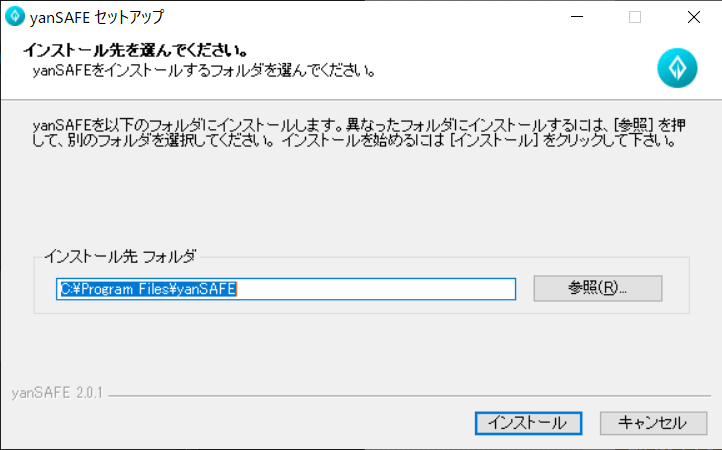Click the separator line beside version text
The width and height of the screenshot is (722, 450).
pos(400,396)
